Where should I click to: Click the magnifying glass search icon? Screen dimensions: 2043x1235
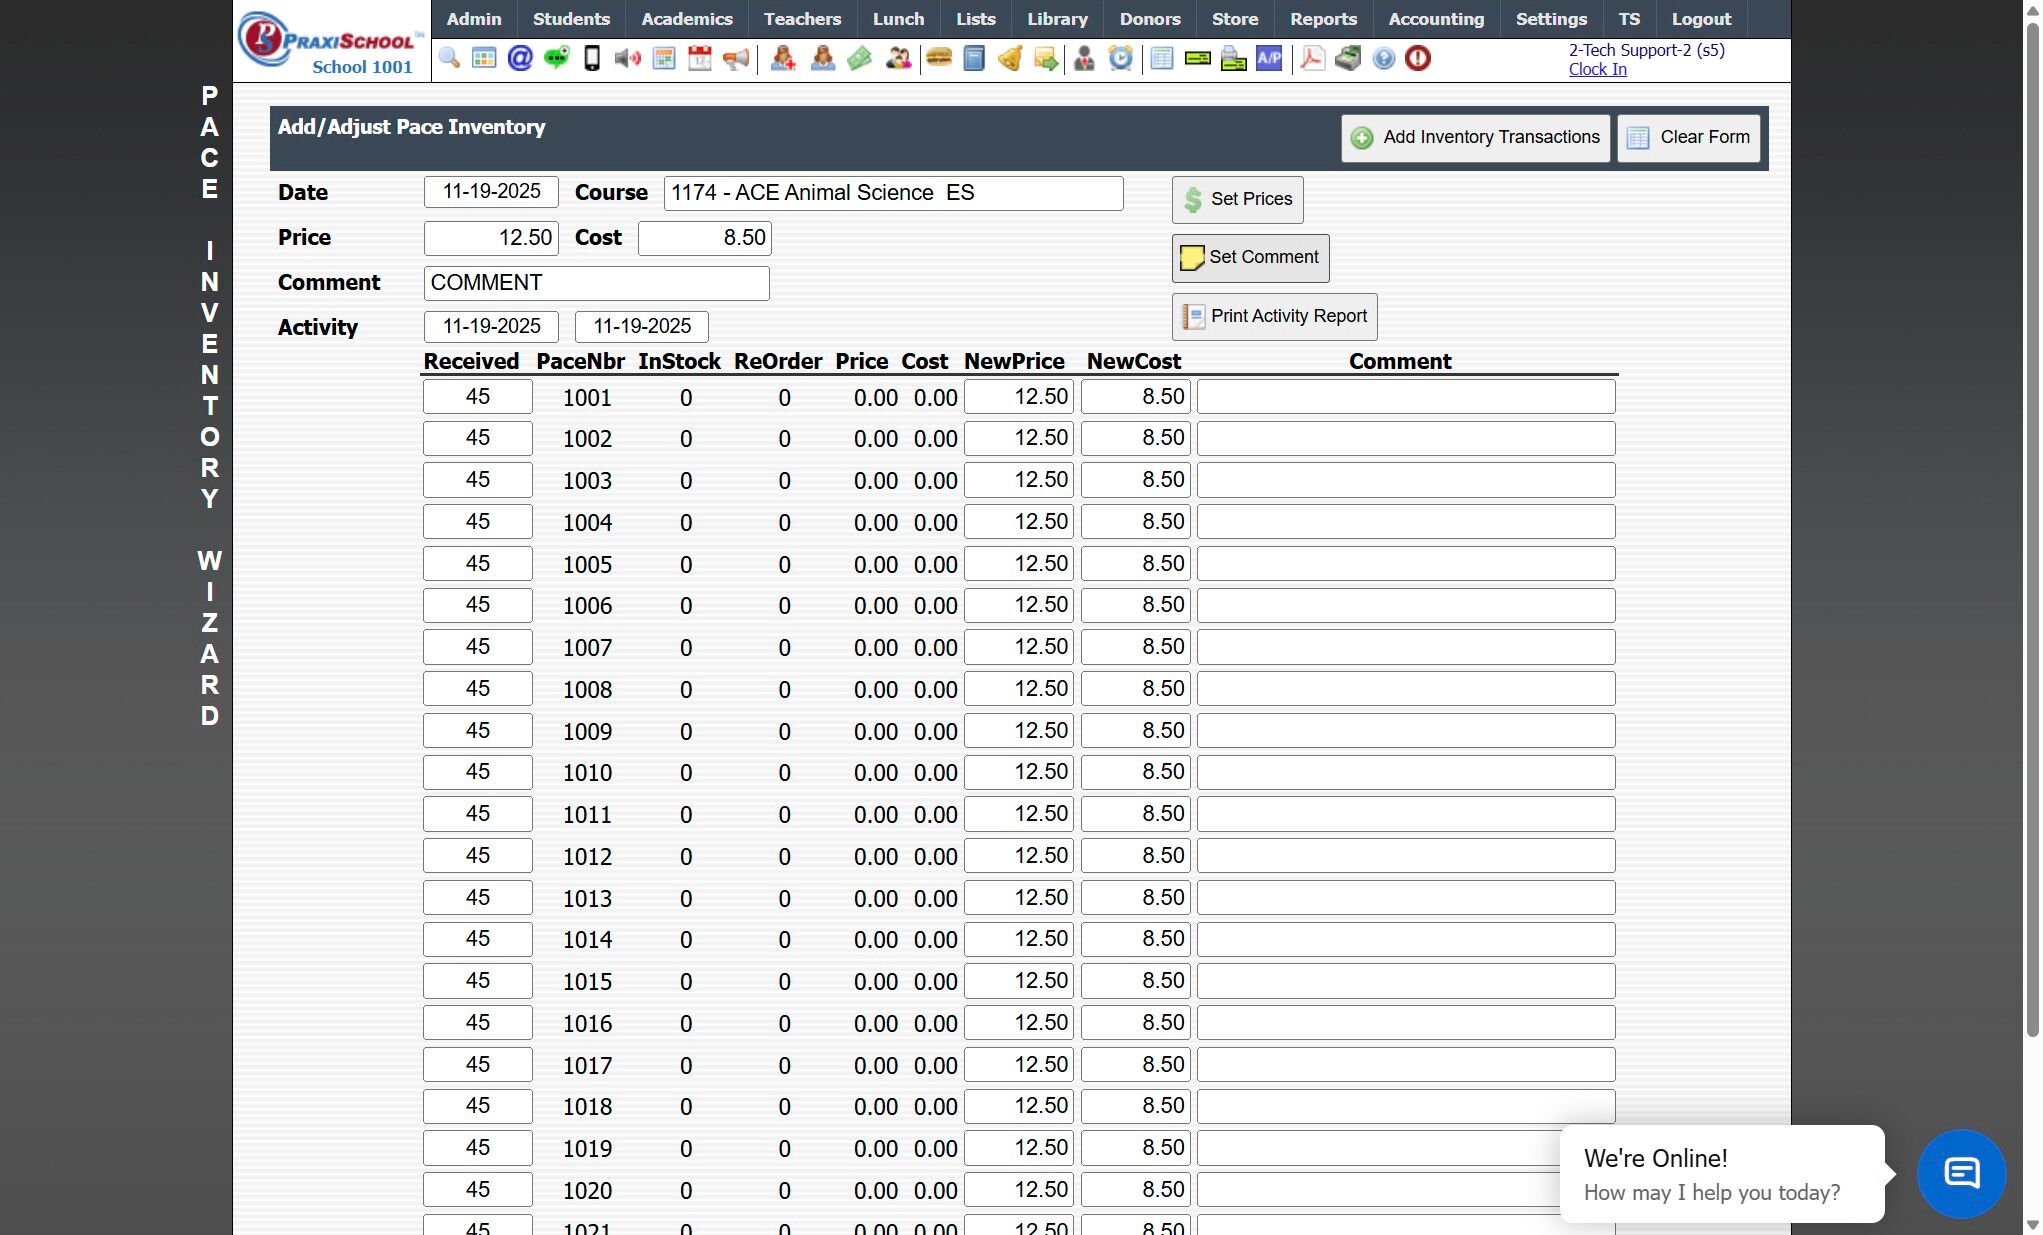[449, 58]
